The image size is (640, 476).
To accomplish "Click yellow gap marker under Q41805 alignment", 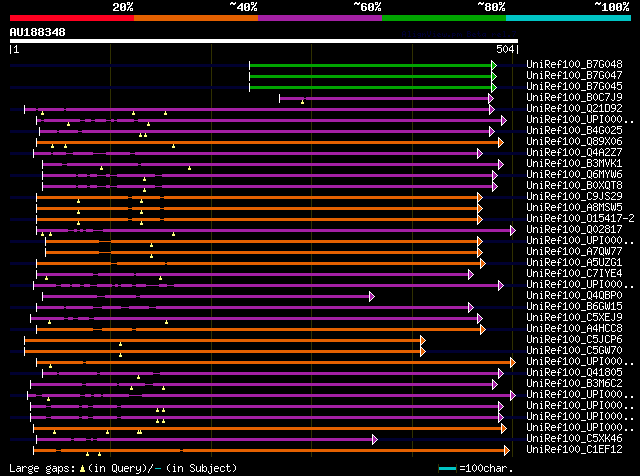I will click(138, 378).
